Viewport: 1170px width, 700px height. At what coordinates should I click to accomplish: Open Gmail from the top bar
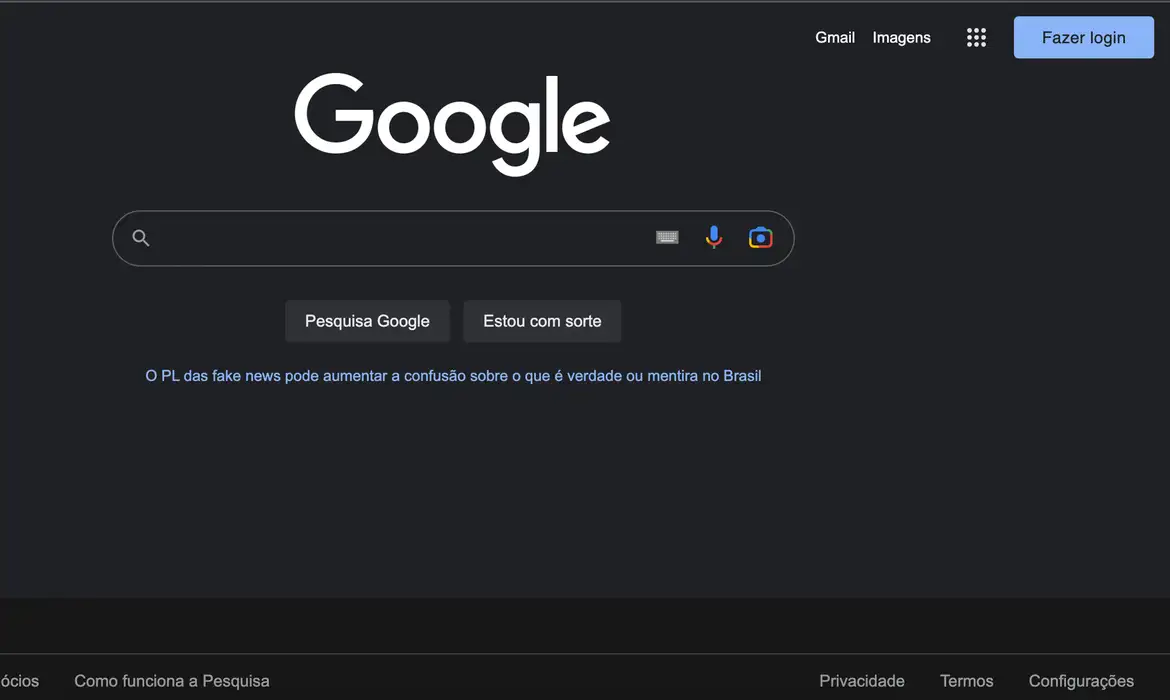click(834, 37)
